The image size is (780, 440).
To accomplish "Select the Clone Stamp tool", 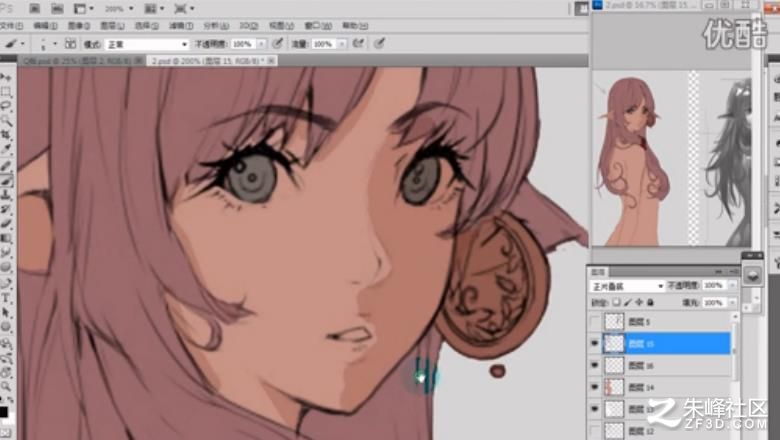I will tap(6, 194).
